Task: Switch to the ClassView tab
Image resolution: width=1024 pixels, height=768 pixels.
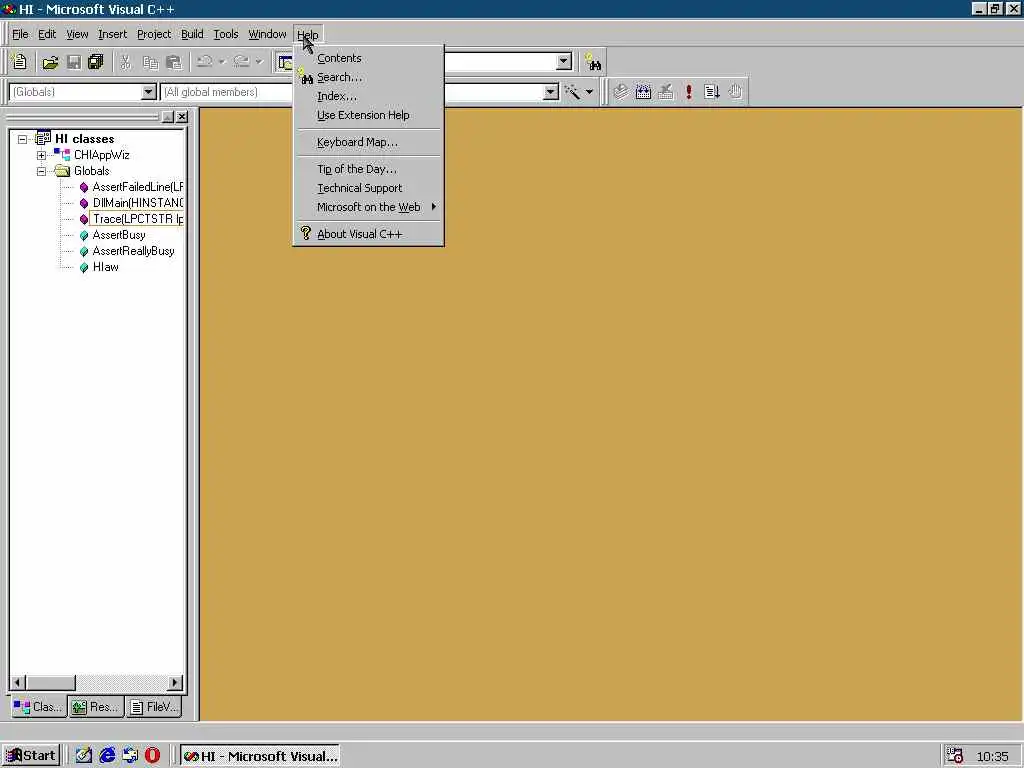Action: tap(39, 707)
